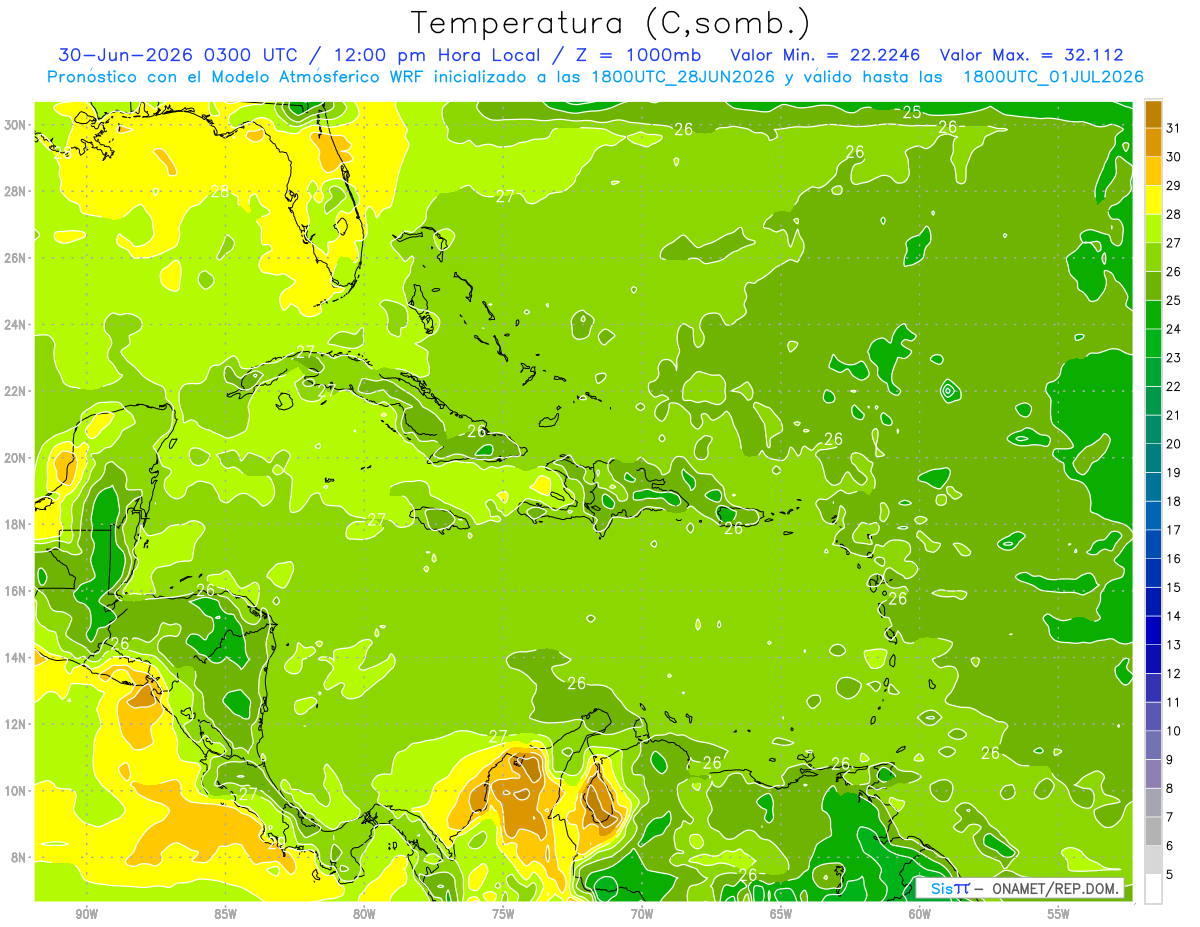This screenshot has height=927, width=1200.
Task: Click legend value 31
Action: coord(1173,128)
